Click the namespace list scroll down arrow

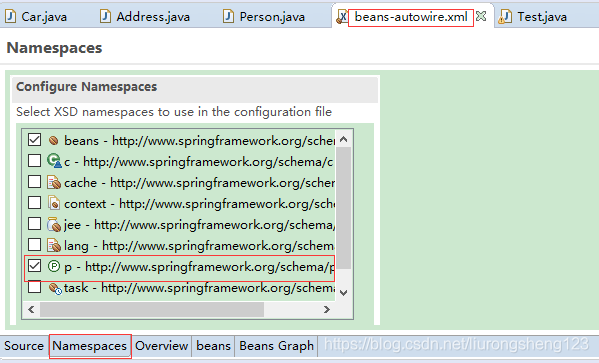[x=343, y=293]
